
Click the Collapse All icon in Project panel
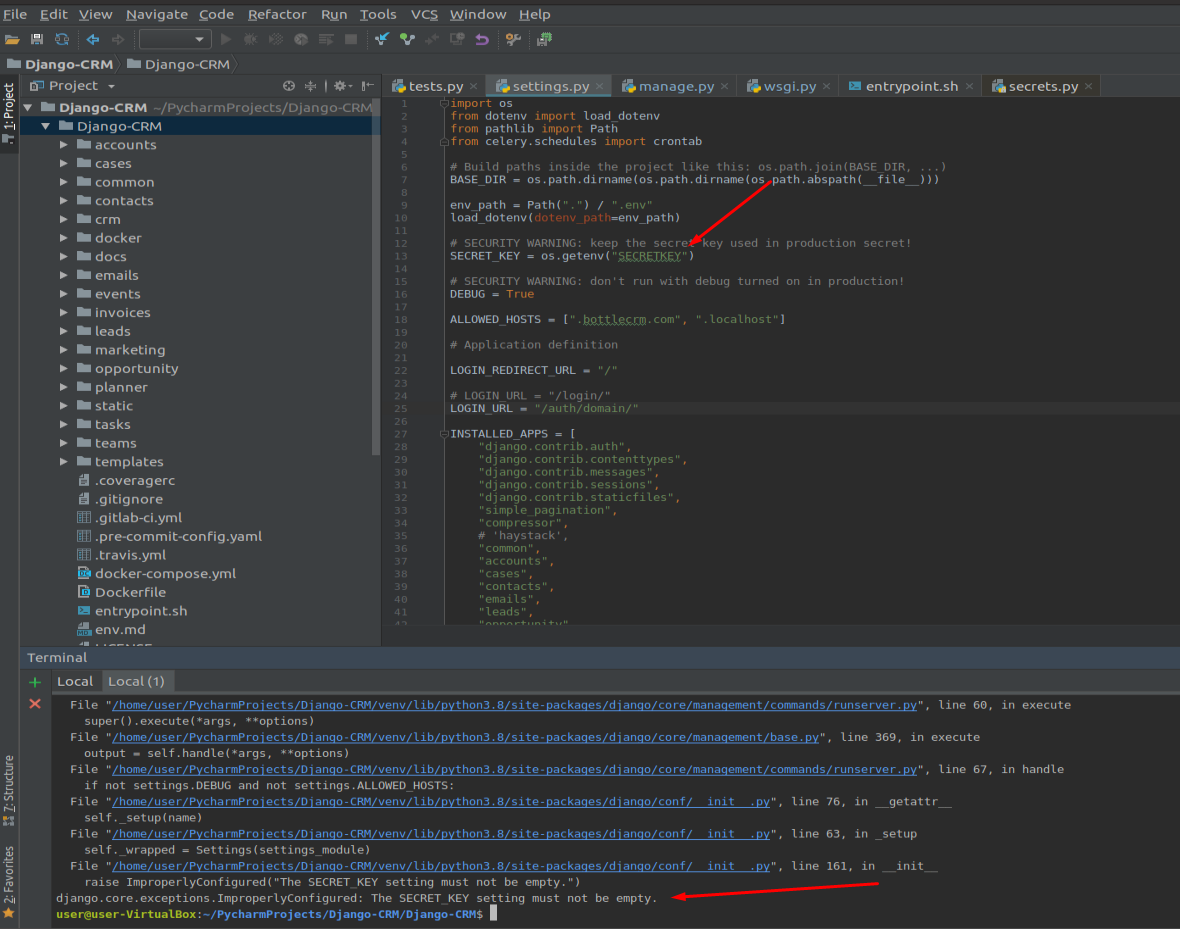310,86
